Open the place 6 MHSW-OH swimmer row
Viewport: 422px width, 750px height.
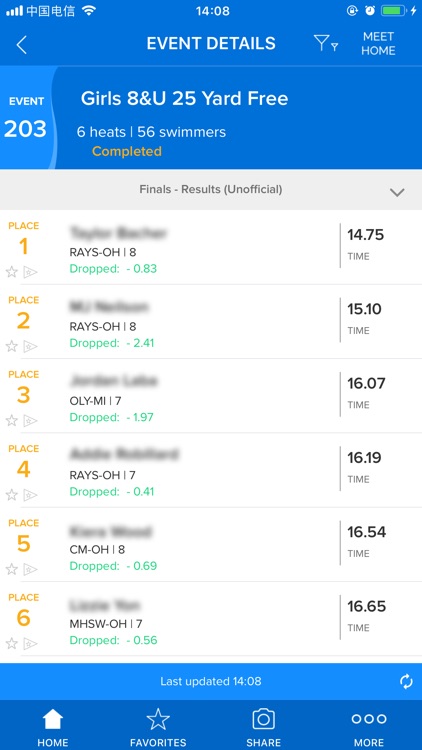tap(211, 619)
